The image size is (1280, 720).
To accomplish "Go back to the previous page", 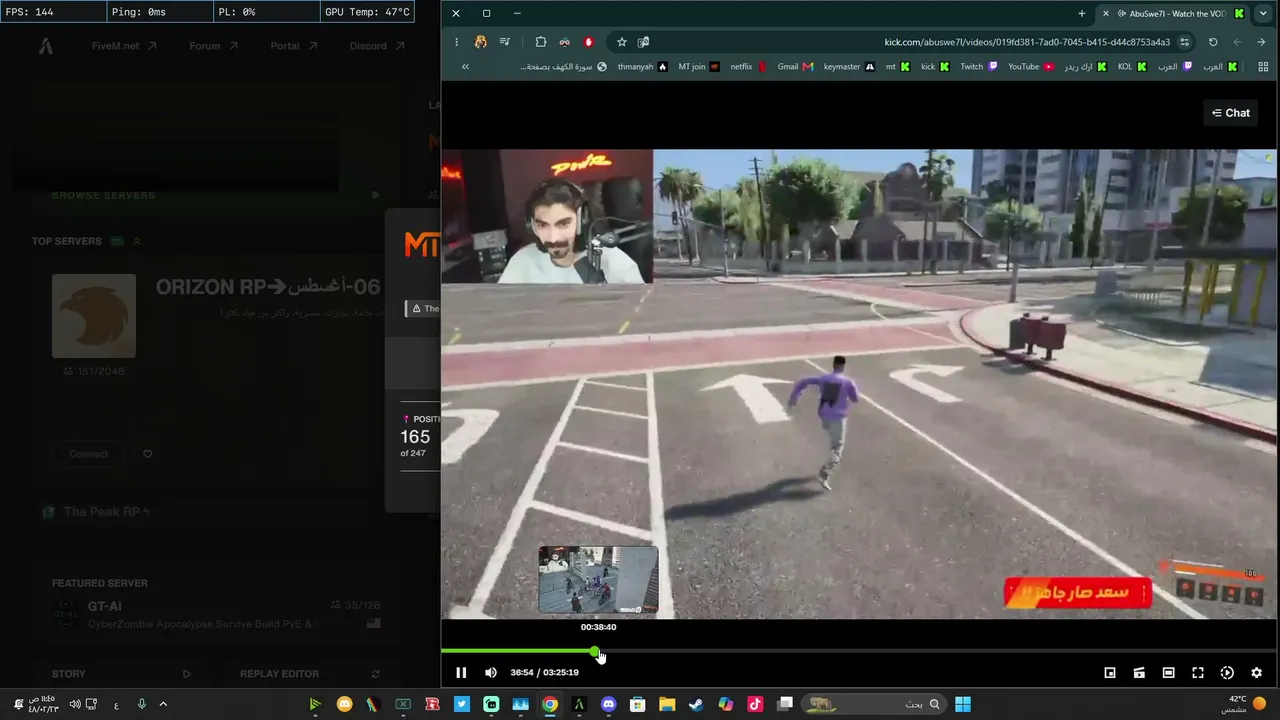I will pos(1261,42).
